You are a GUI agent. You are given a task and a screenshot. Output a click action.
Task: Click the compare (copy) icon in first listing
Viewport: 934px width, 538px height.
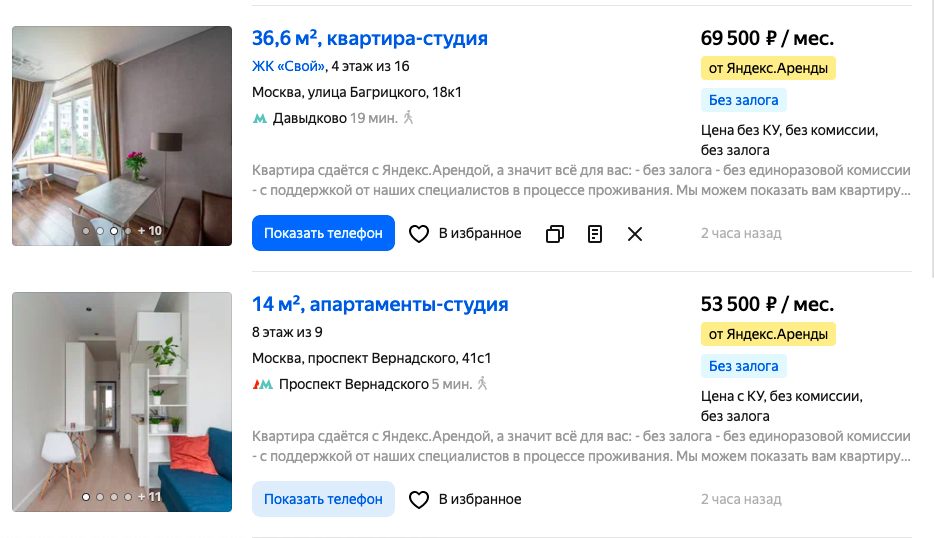555,234
